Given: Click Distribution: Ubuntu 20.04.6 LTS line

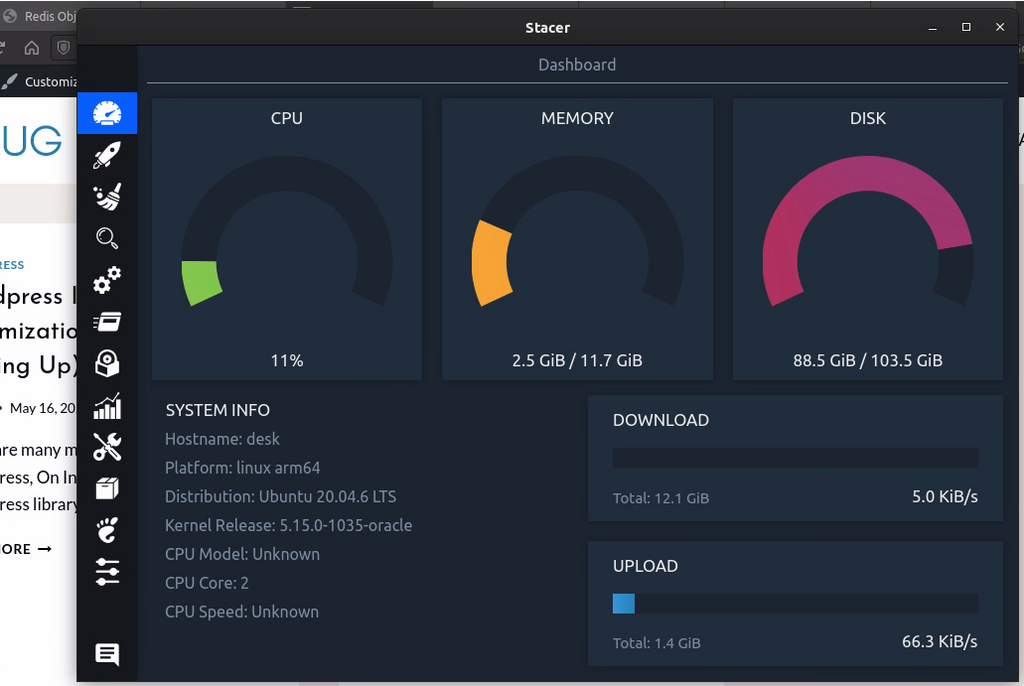Looking at the screenshot, I should point(280,497).
